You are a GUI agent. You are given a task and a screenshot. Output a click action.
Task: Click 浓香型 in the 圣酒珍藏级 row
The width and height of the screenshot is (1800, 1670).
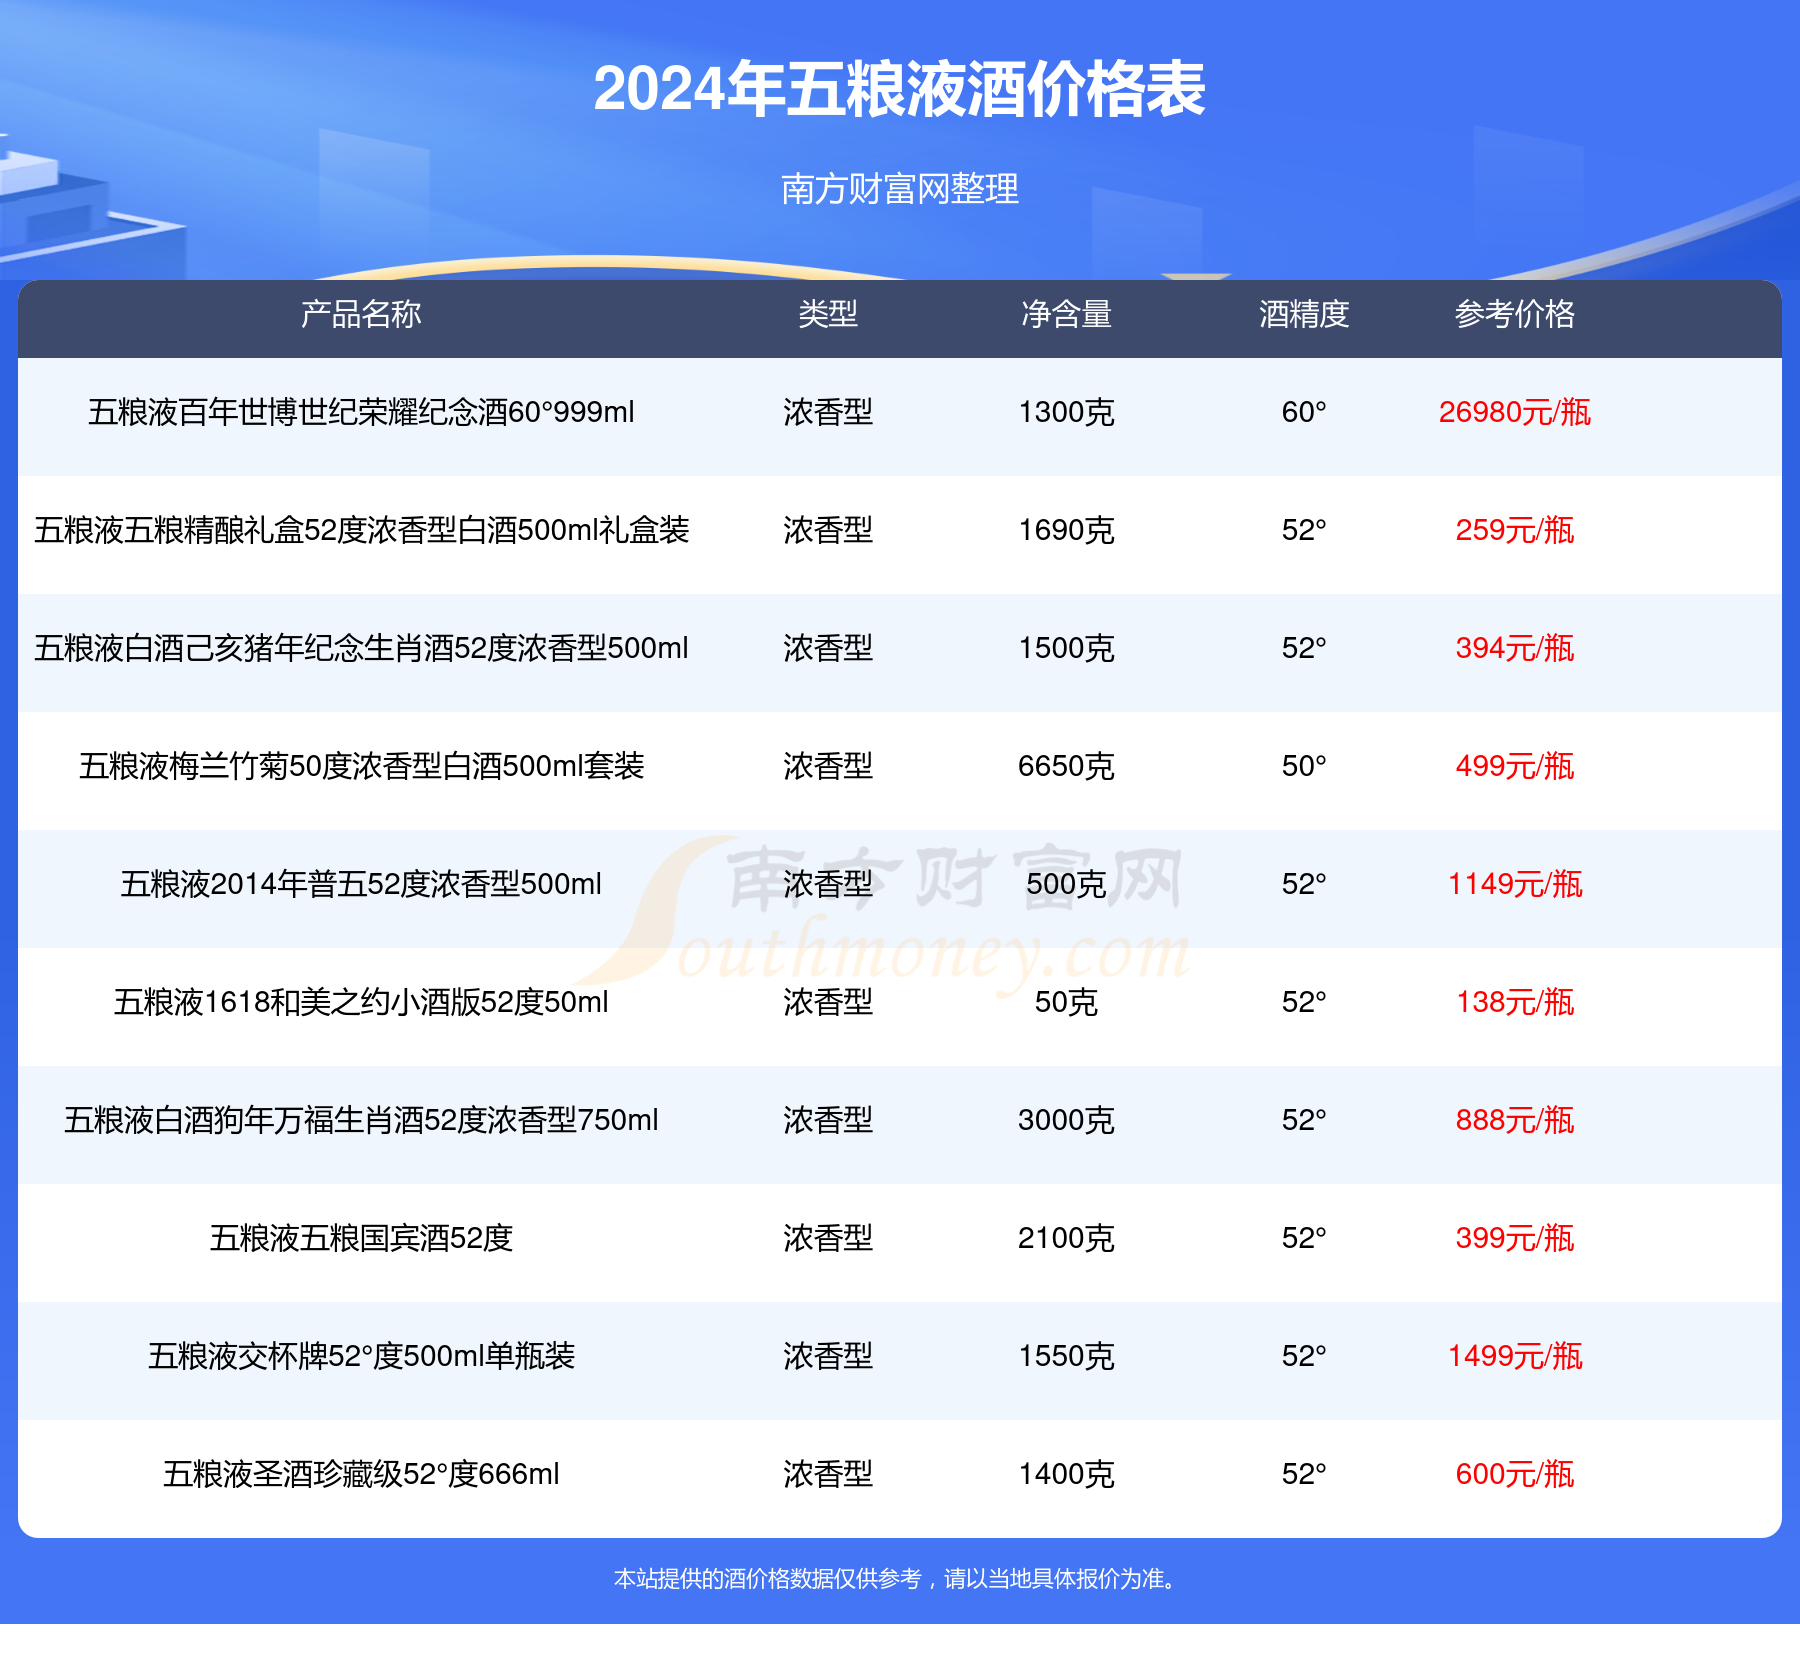tap(828, 1474)
